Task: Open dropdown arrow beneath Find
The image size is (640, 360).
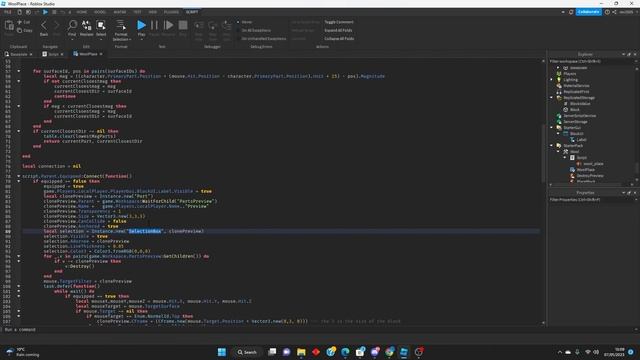Action: click(x=72, y=40)
